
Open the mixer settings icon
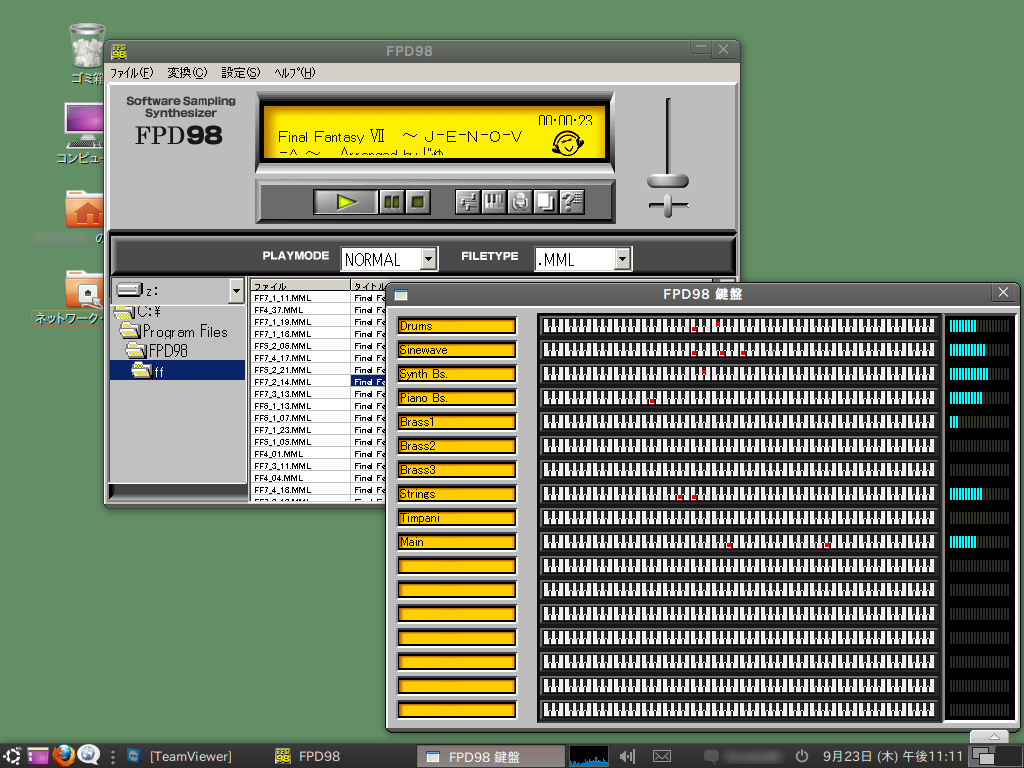[x=468, y=202]
